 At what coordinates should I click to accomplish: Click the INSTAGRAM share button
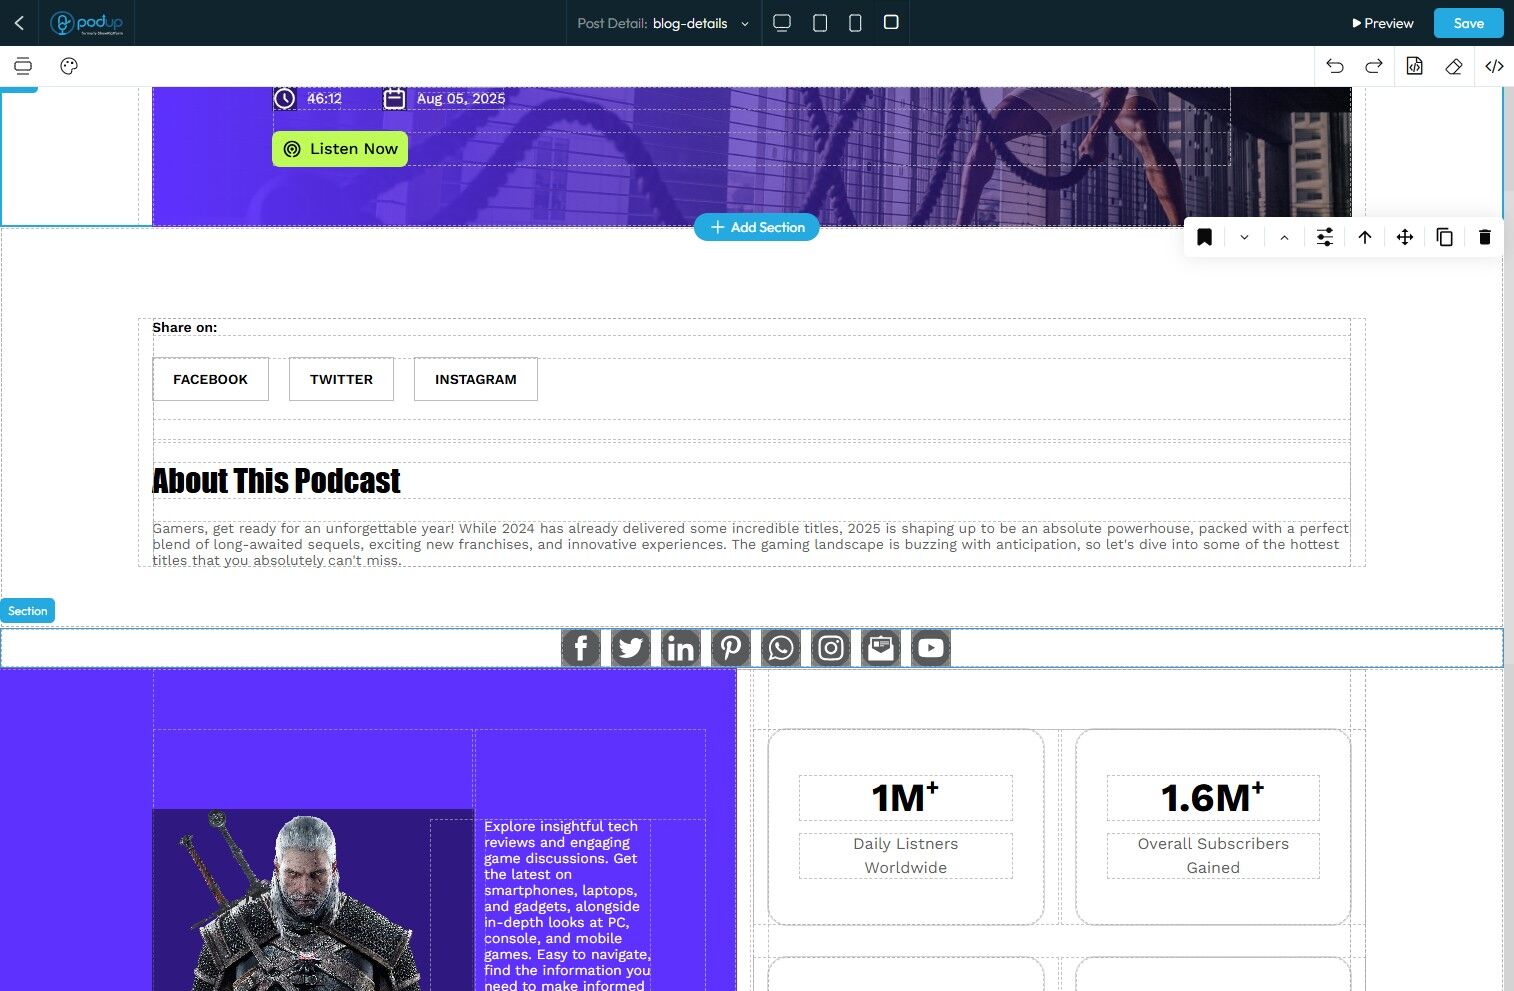click(476, 379)
